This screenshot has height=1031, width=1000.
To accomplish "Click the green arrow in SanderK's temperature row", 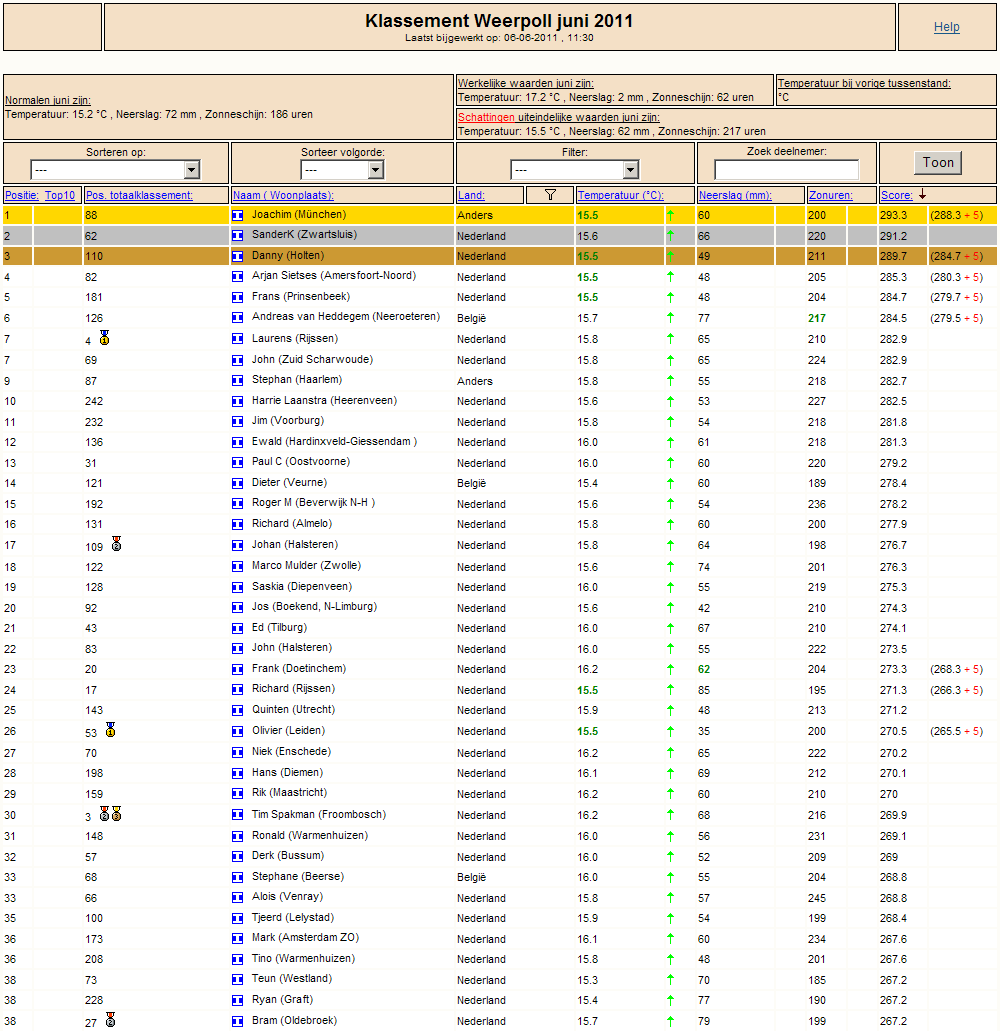I will point(670,235).
